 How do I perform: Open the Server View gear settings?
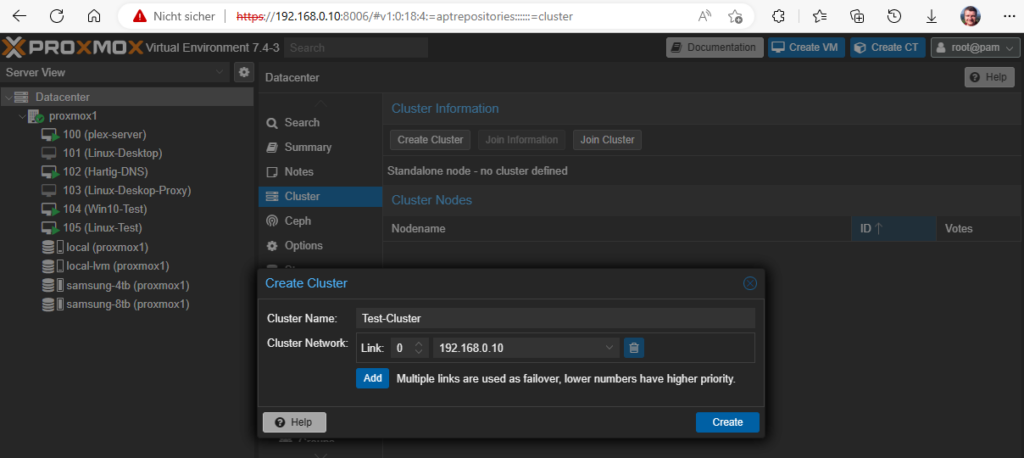pyautogui.click(x=244, y=73)
